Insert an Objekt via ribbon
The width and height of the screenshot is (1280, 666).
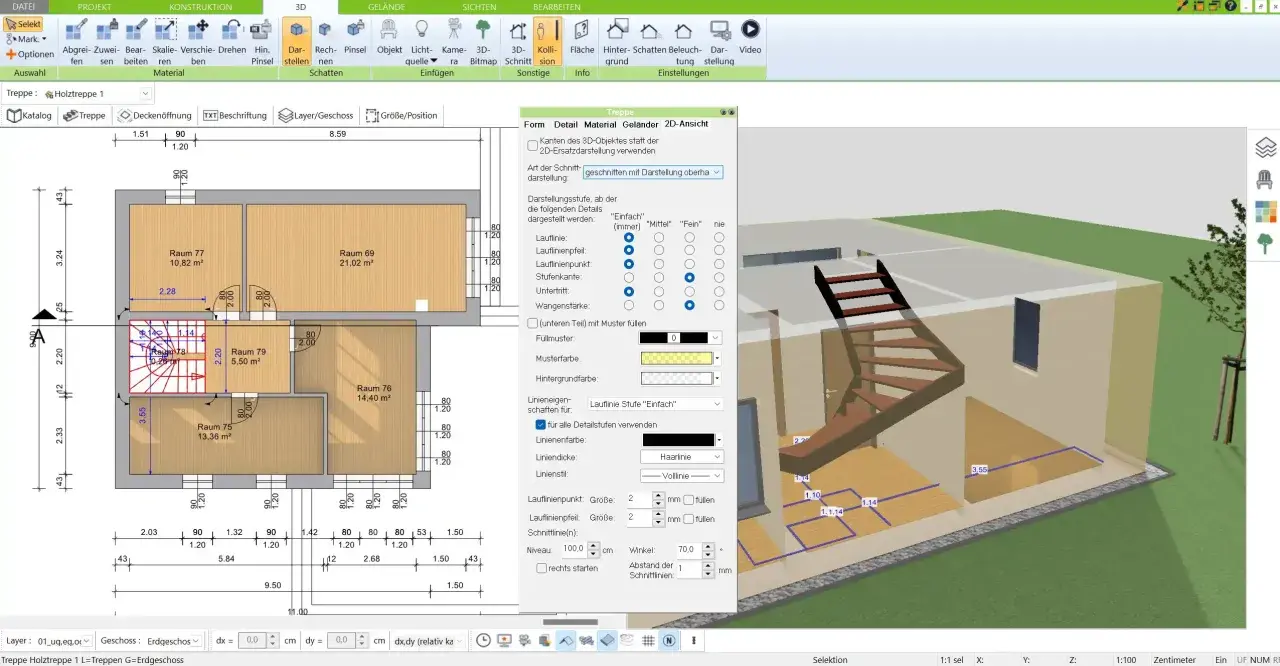(x=389, y=36)
